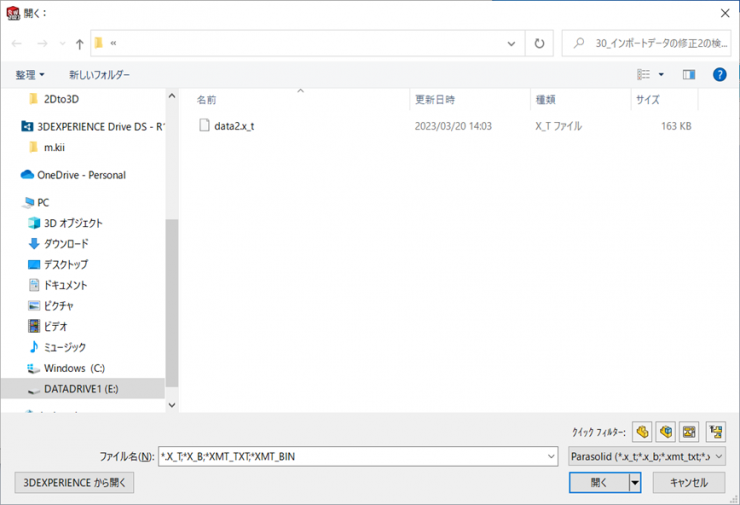Toggle the assemblies quick filter icon
740x505 pixels.
666,432
